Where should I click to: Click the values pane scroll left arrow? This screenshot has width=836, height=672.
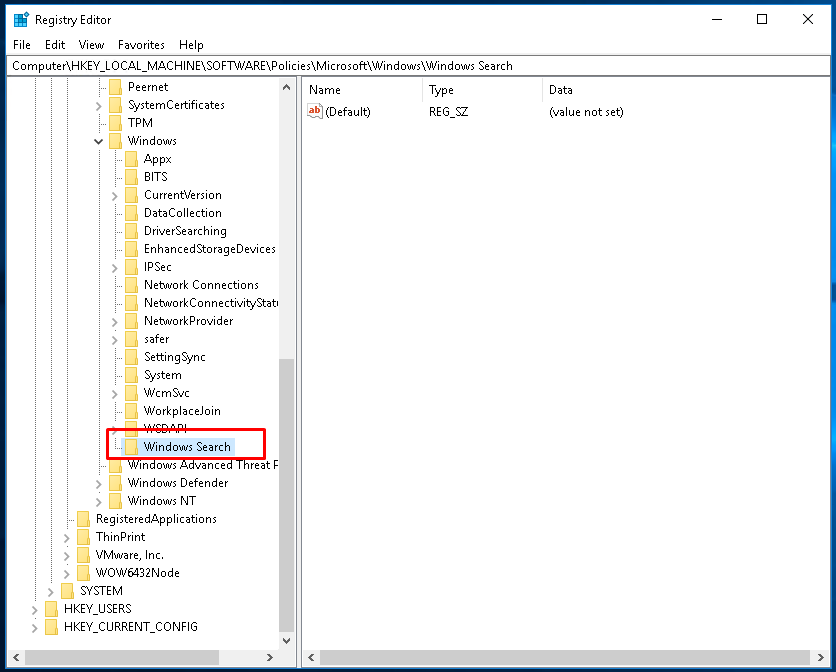(x=311, y=657)
